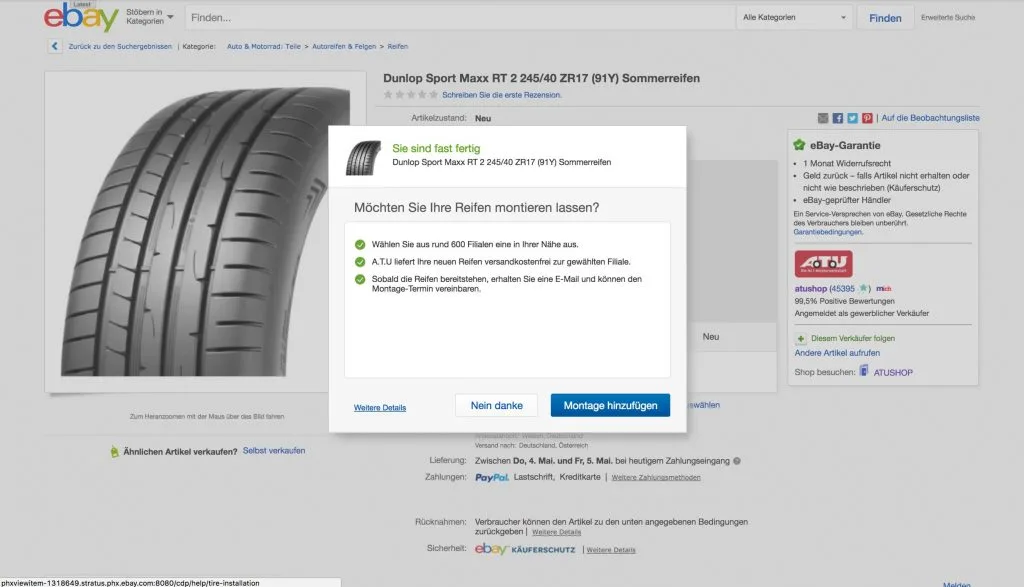Open Schreiben Sie die erste Rezension
The image size is (1024, 587).
tap(502, 95)
